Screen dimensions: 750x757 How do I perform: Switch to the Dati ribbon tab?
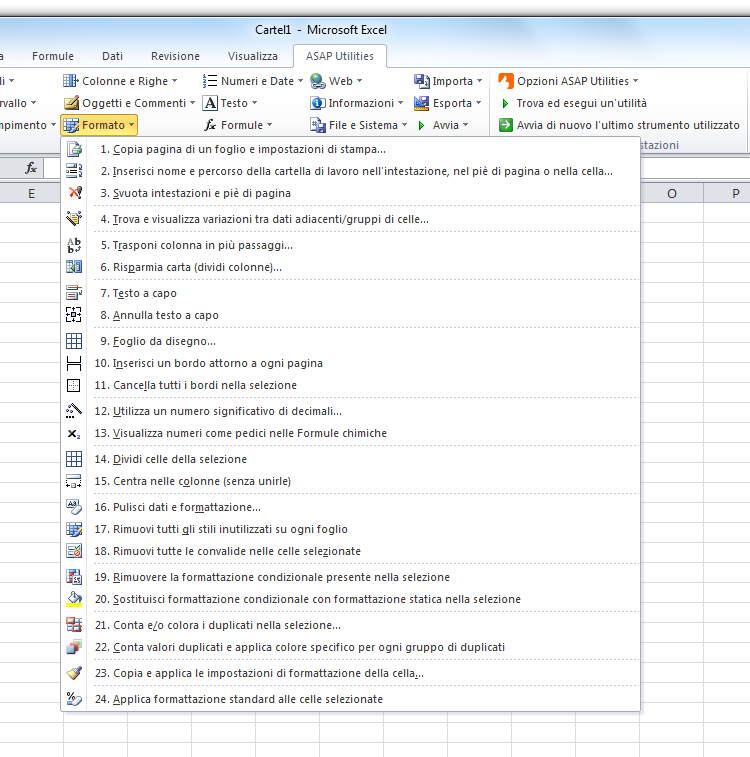point(112,56)
